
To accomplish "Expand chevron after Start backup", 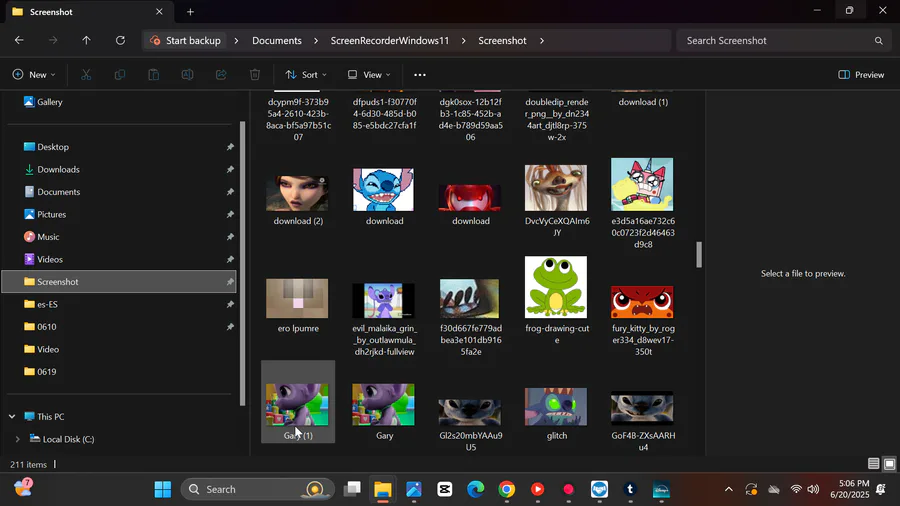I will coord(236,41).
